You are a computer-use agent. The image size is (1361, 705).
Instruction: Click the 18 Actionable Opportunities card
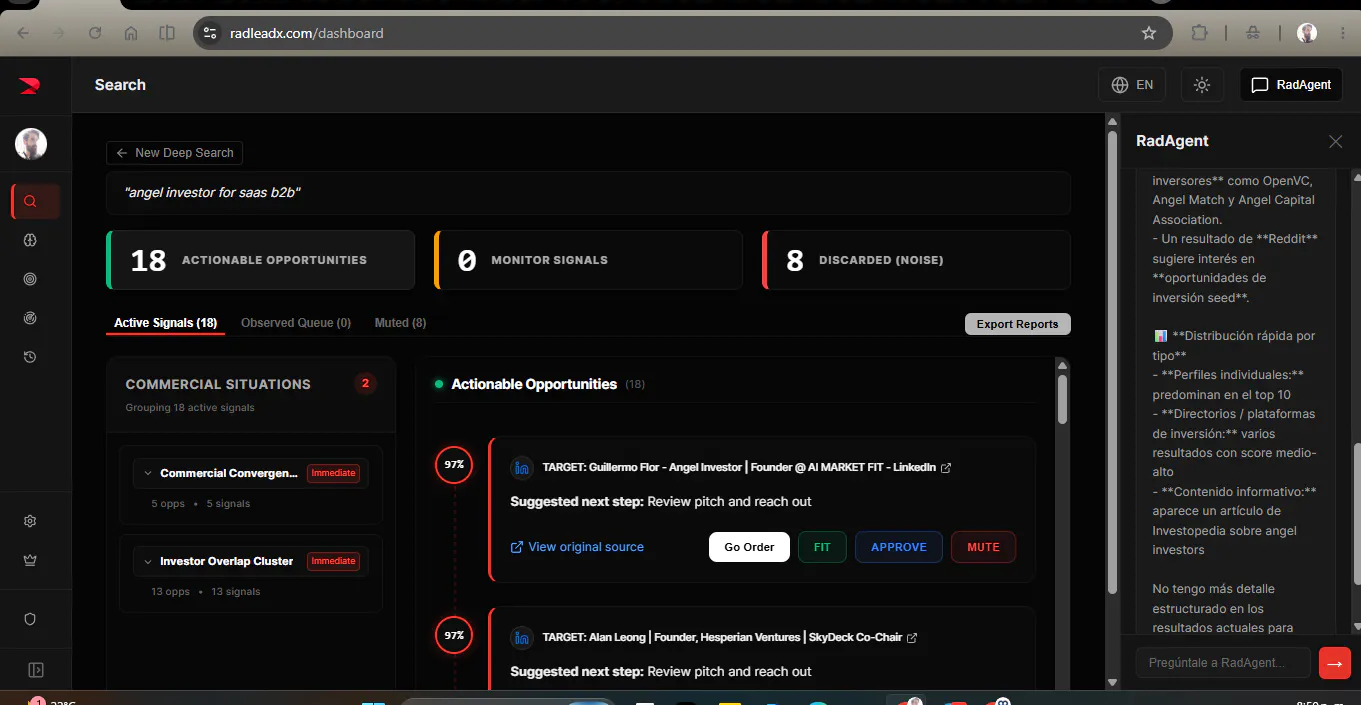[x=260, y=260]
